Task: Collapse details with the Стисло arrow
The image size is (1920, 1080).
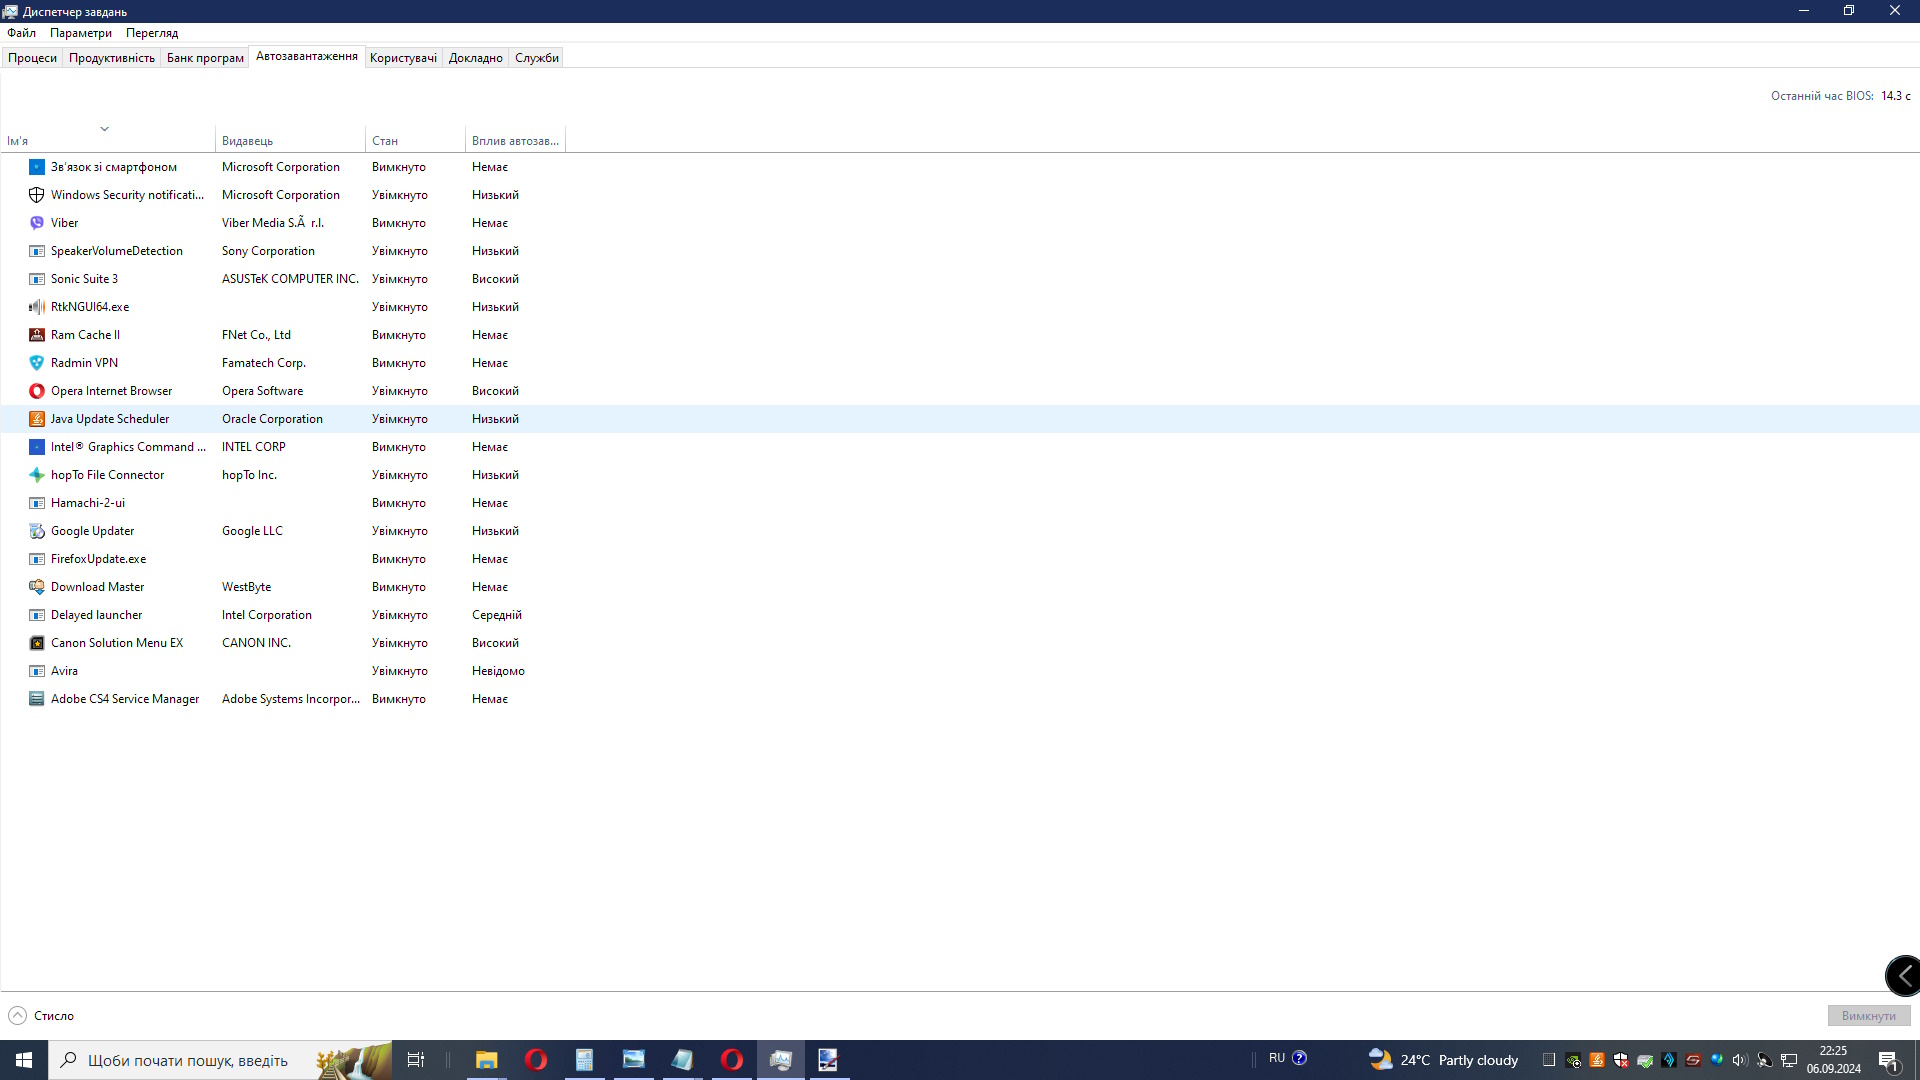Action: click(x=18, y=1016)
